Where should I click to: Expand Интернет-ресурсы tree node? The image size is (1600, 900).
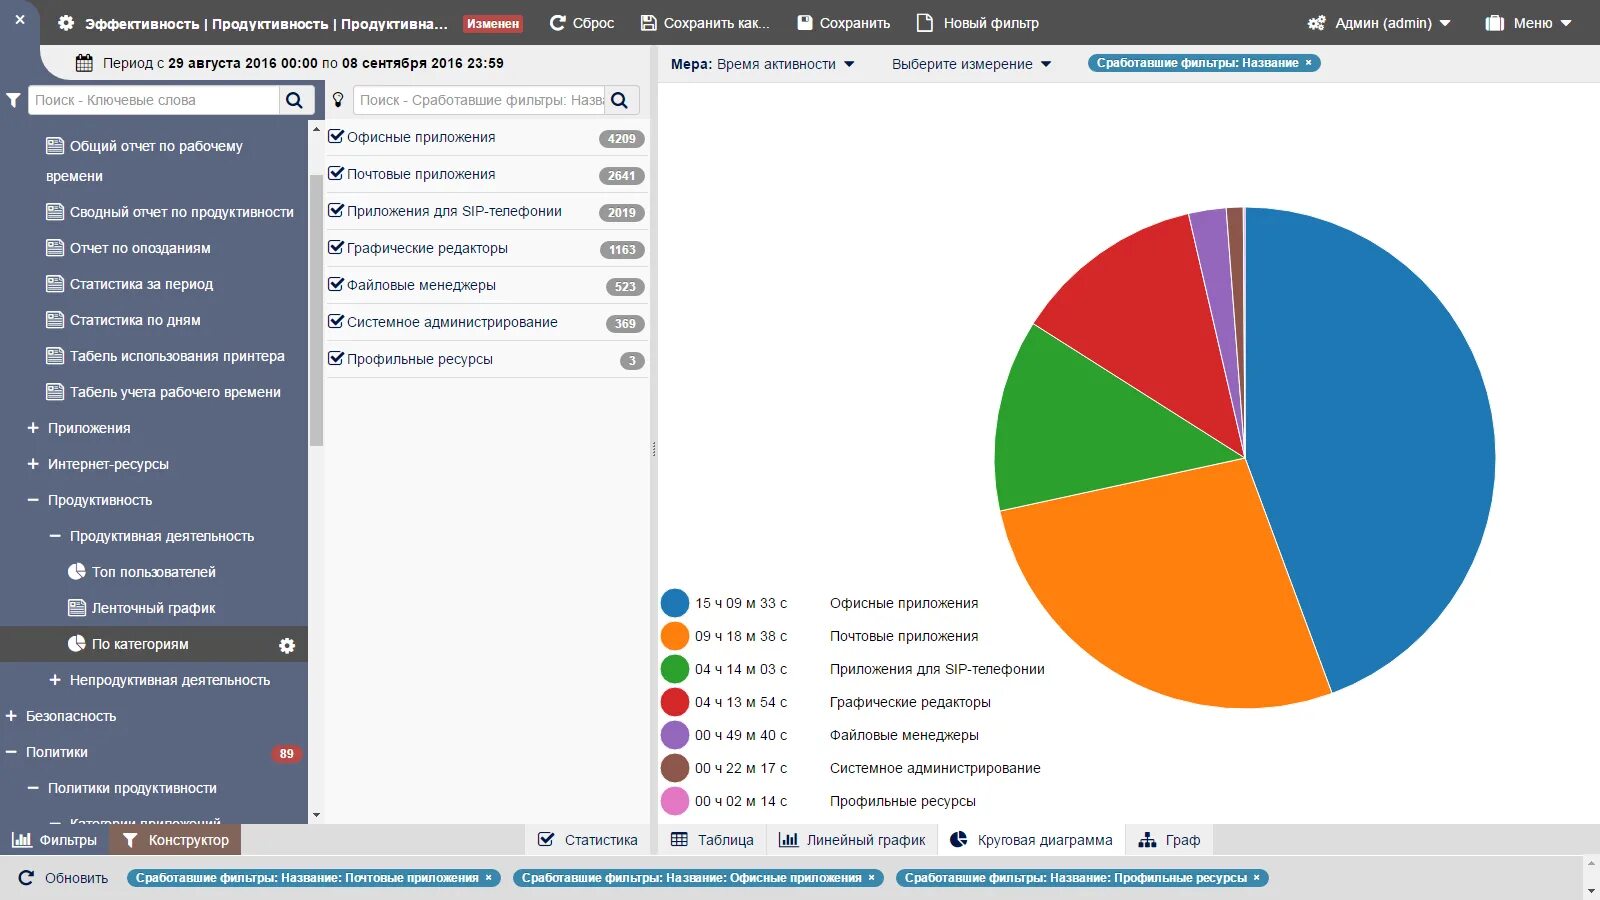point(33,464)
